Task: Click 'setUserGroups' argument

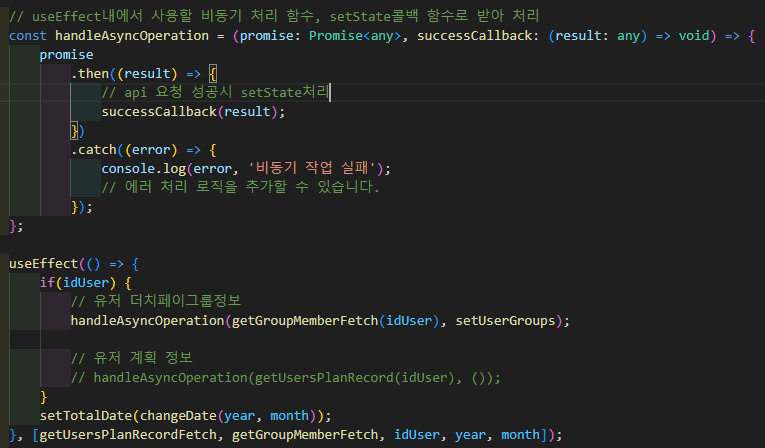Action: (505, 321)
